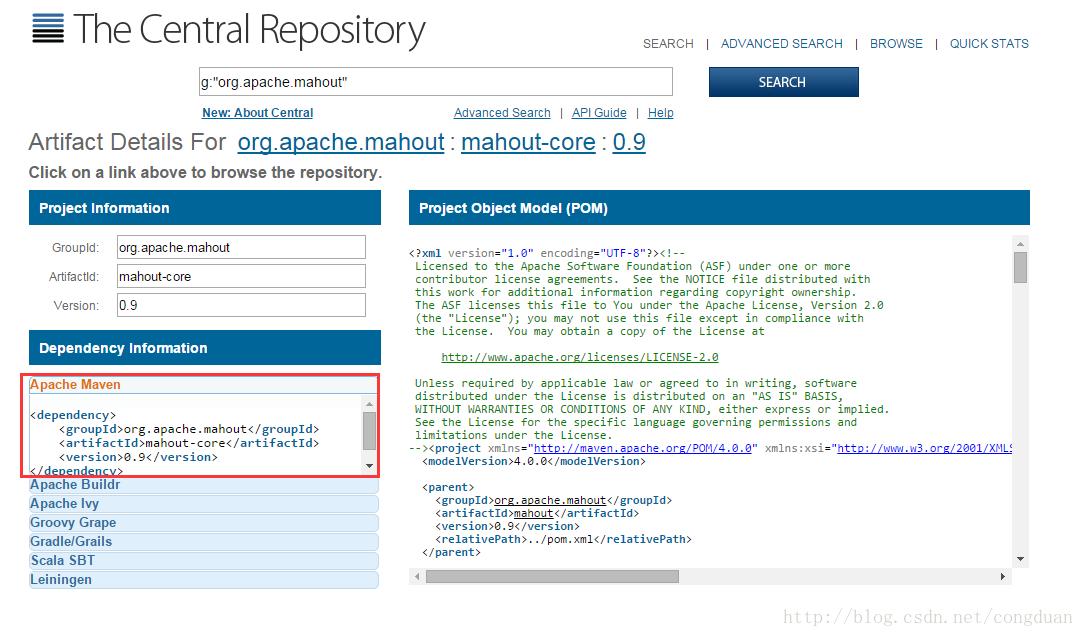Image resolution: width=1084 pixels, height=637 pixels.
Task: Click the POM vertical scrollbar thumb
Action: (1020, 268)
